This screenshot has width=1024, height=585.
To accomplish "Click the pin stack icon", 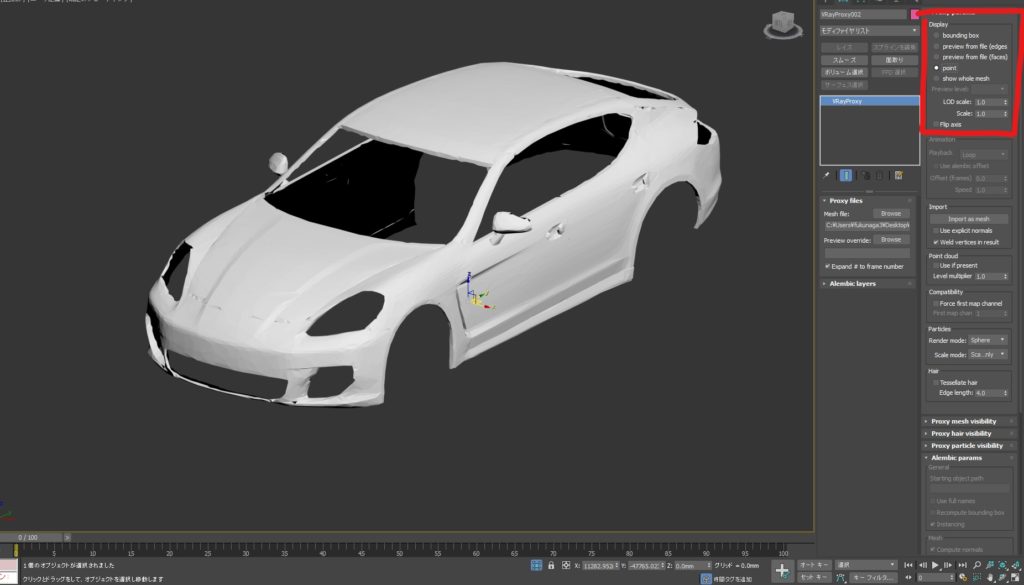I will pos(826,175).
